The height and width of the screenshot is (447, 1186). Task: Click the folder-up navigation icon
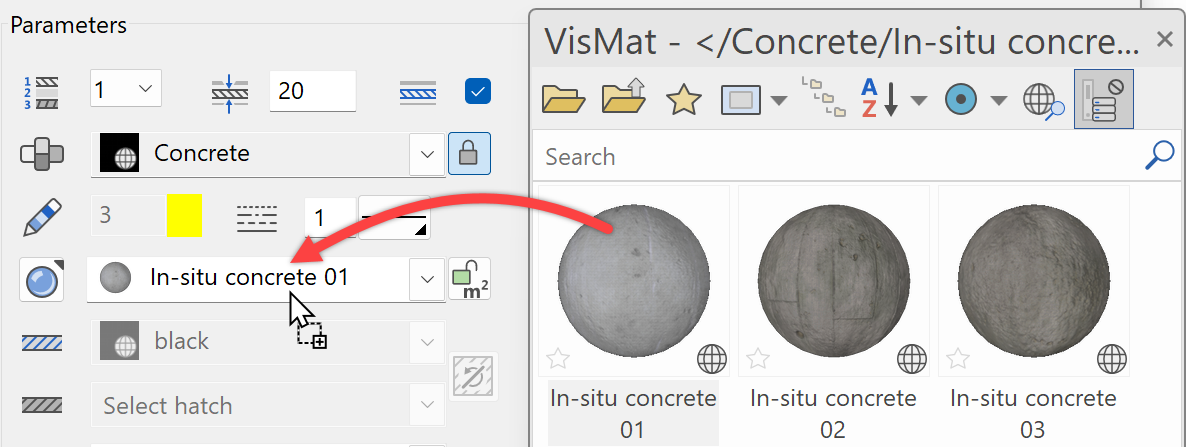[x=623, y=100]
